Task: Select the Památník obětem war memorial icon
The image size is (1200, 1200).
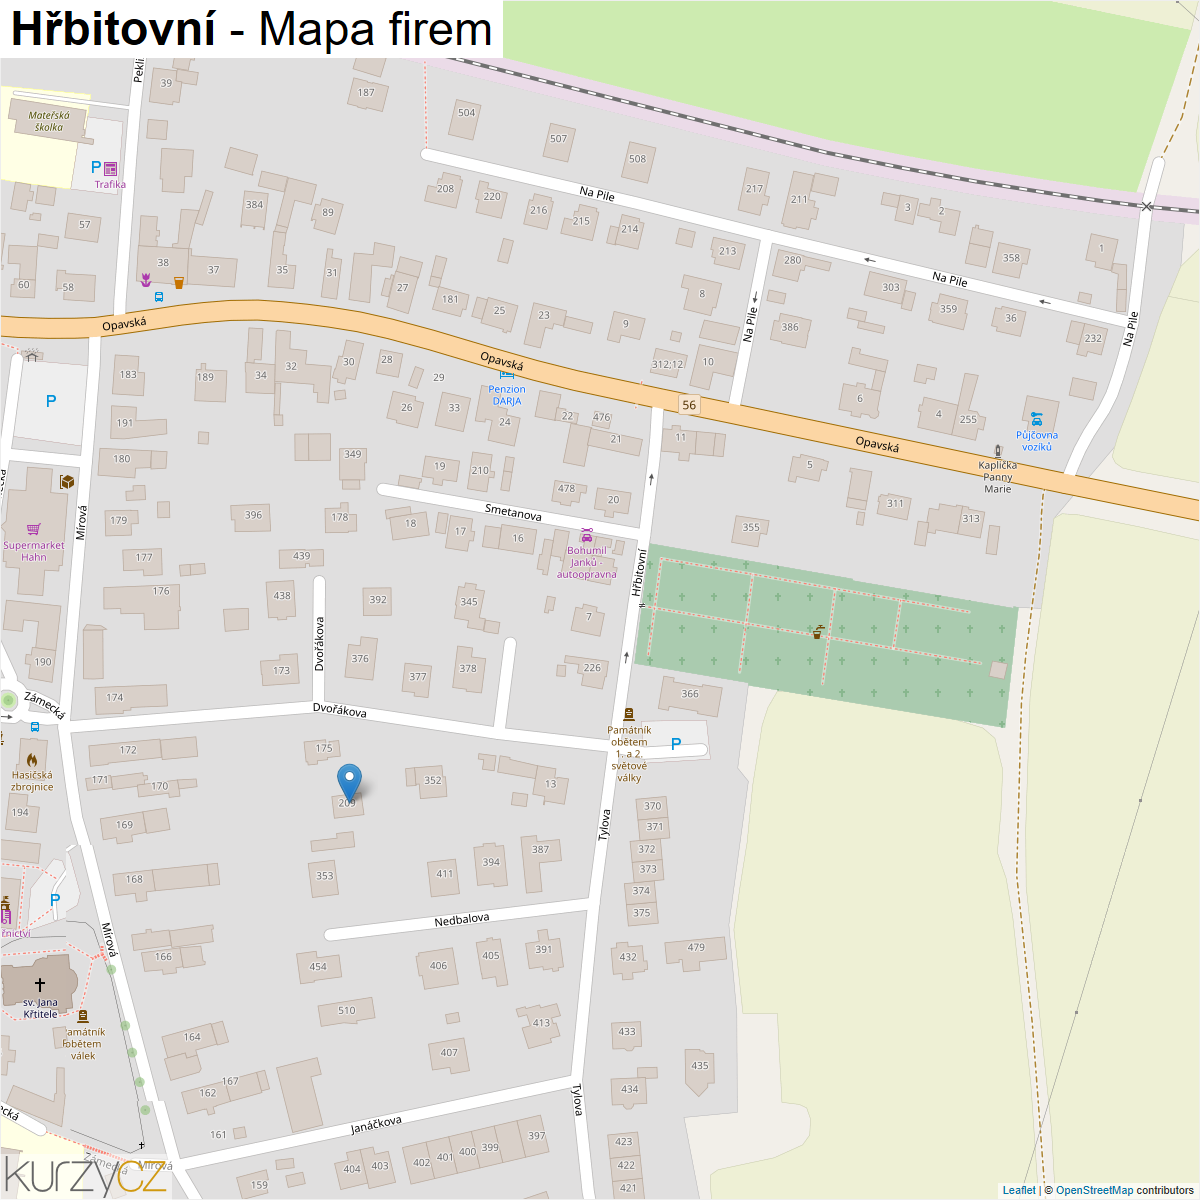Action: pos(628,714)
